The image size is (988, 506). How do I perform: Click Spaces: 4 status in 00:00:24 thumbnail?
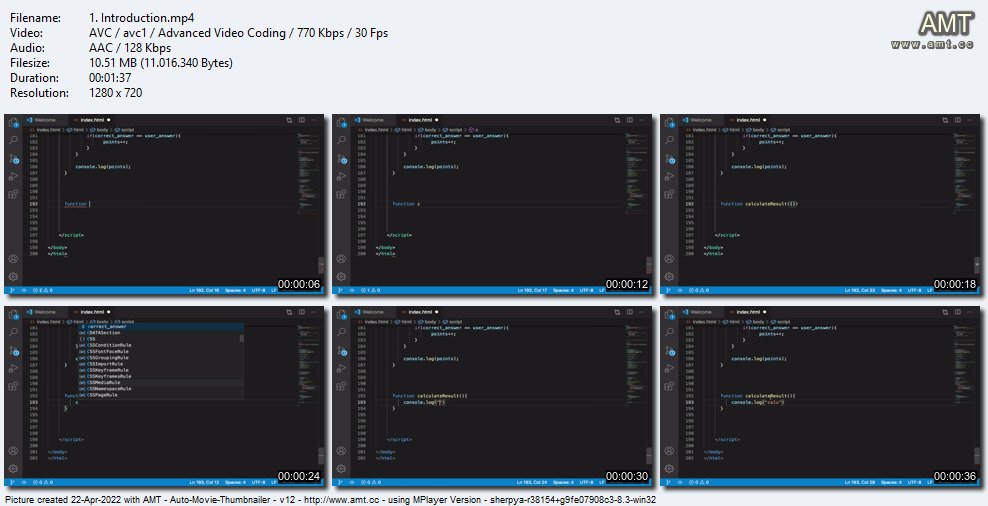236,483
